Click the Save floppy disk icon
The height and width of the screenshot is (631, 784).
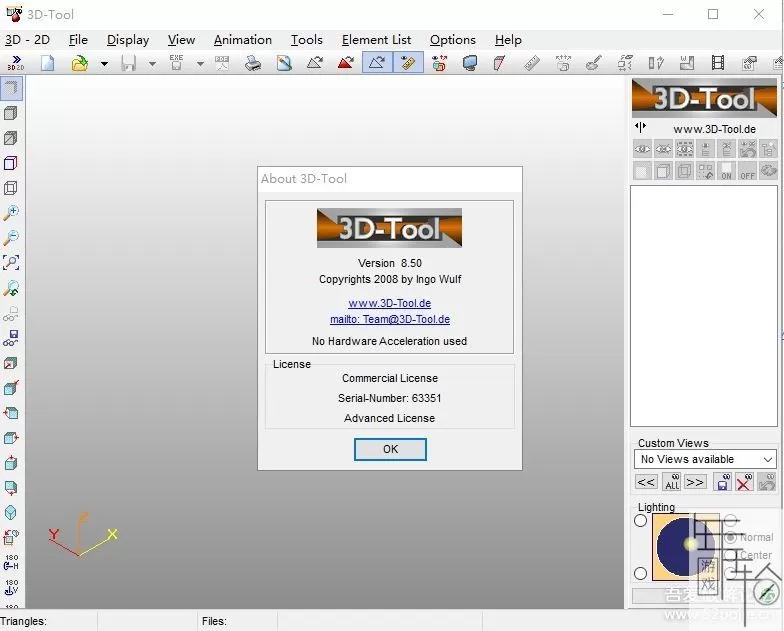tap(128, 63)
